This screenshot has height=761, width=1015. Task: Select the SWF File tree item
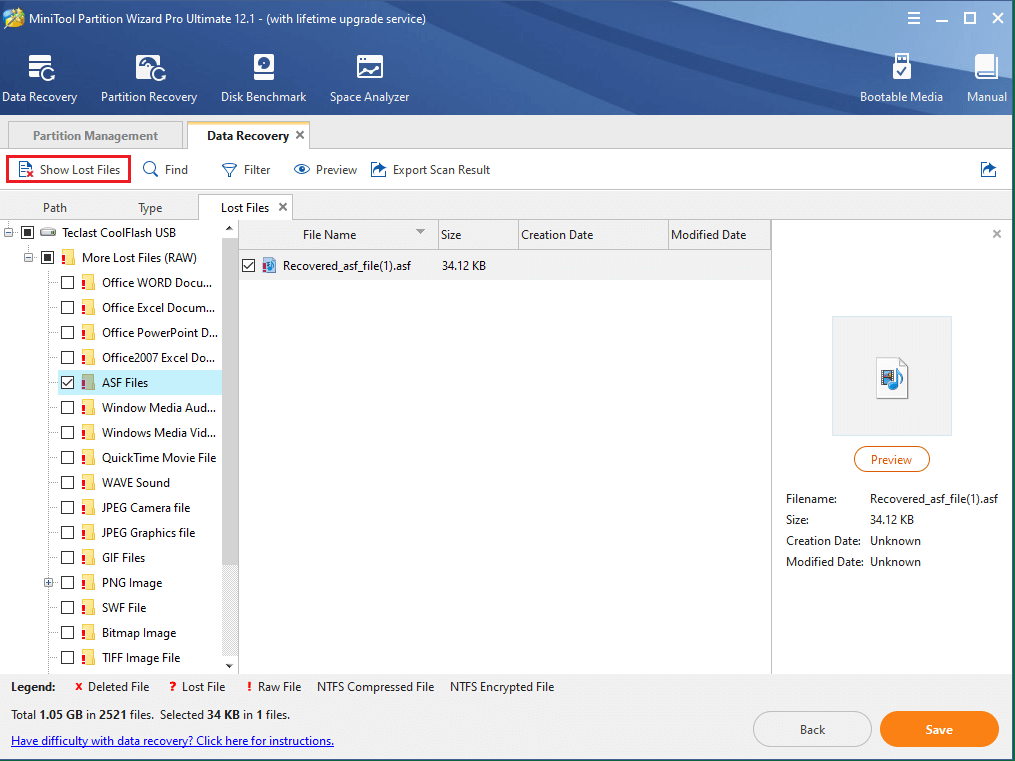(x=124, y=608)
